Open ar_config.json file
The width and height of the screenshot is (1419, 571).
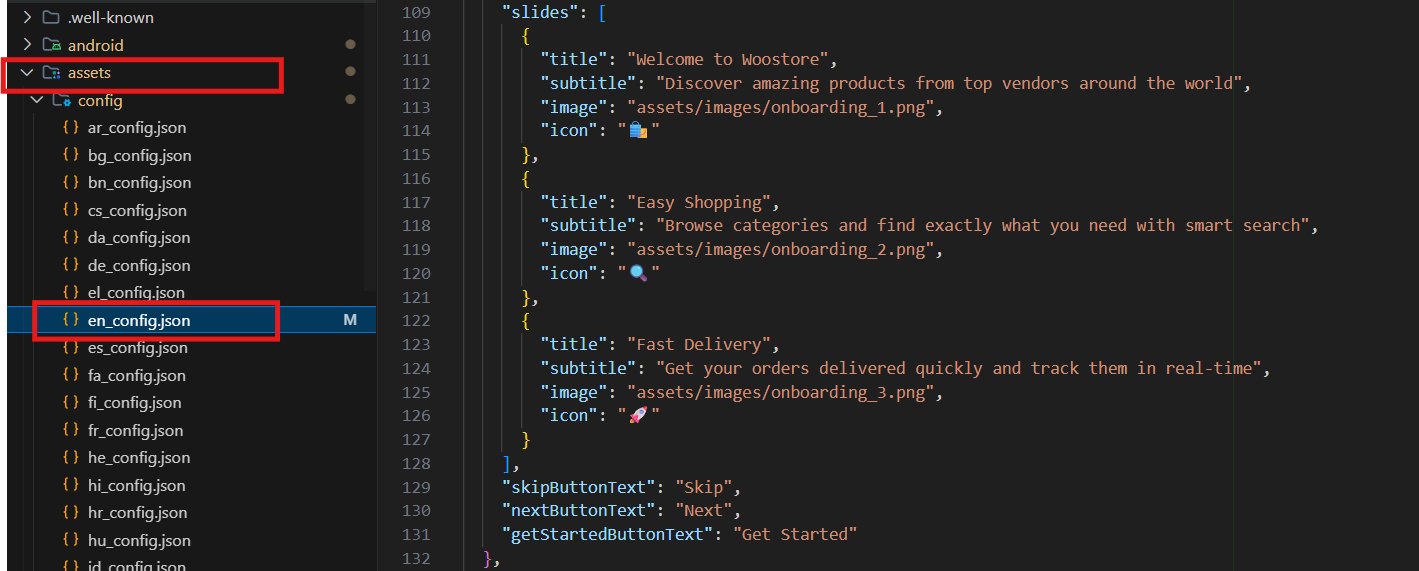coord(137,128)
